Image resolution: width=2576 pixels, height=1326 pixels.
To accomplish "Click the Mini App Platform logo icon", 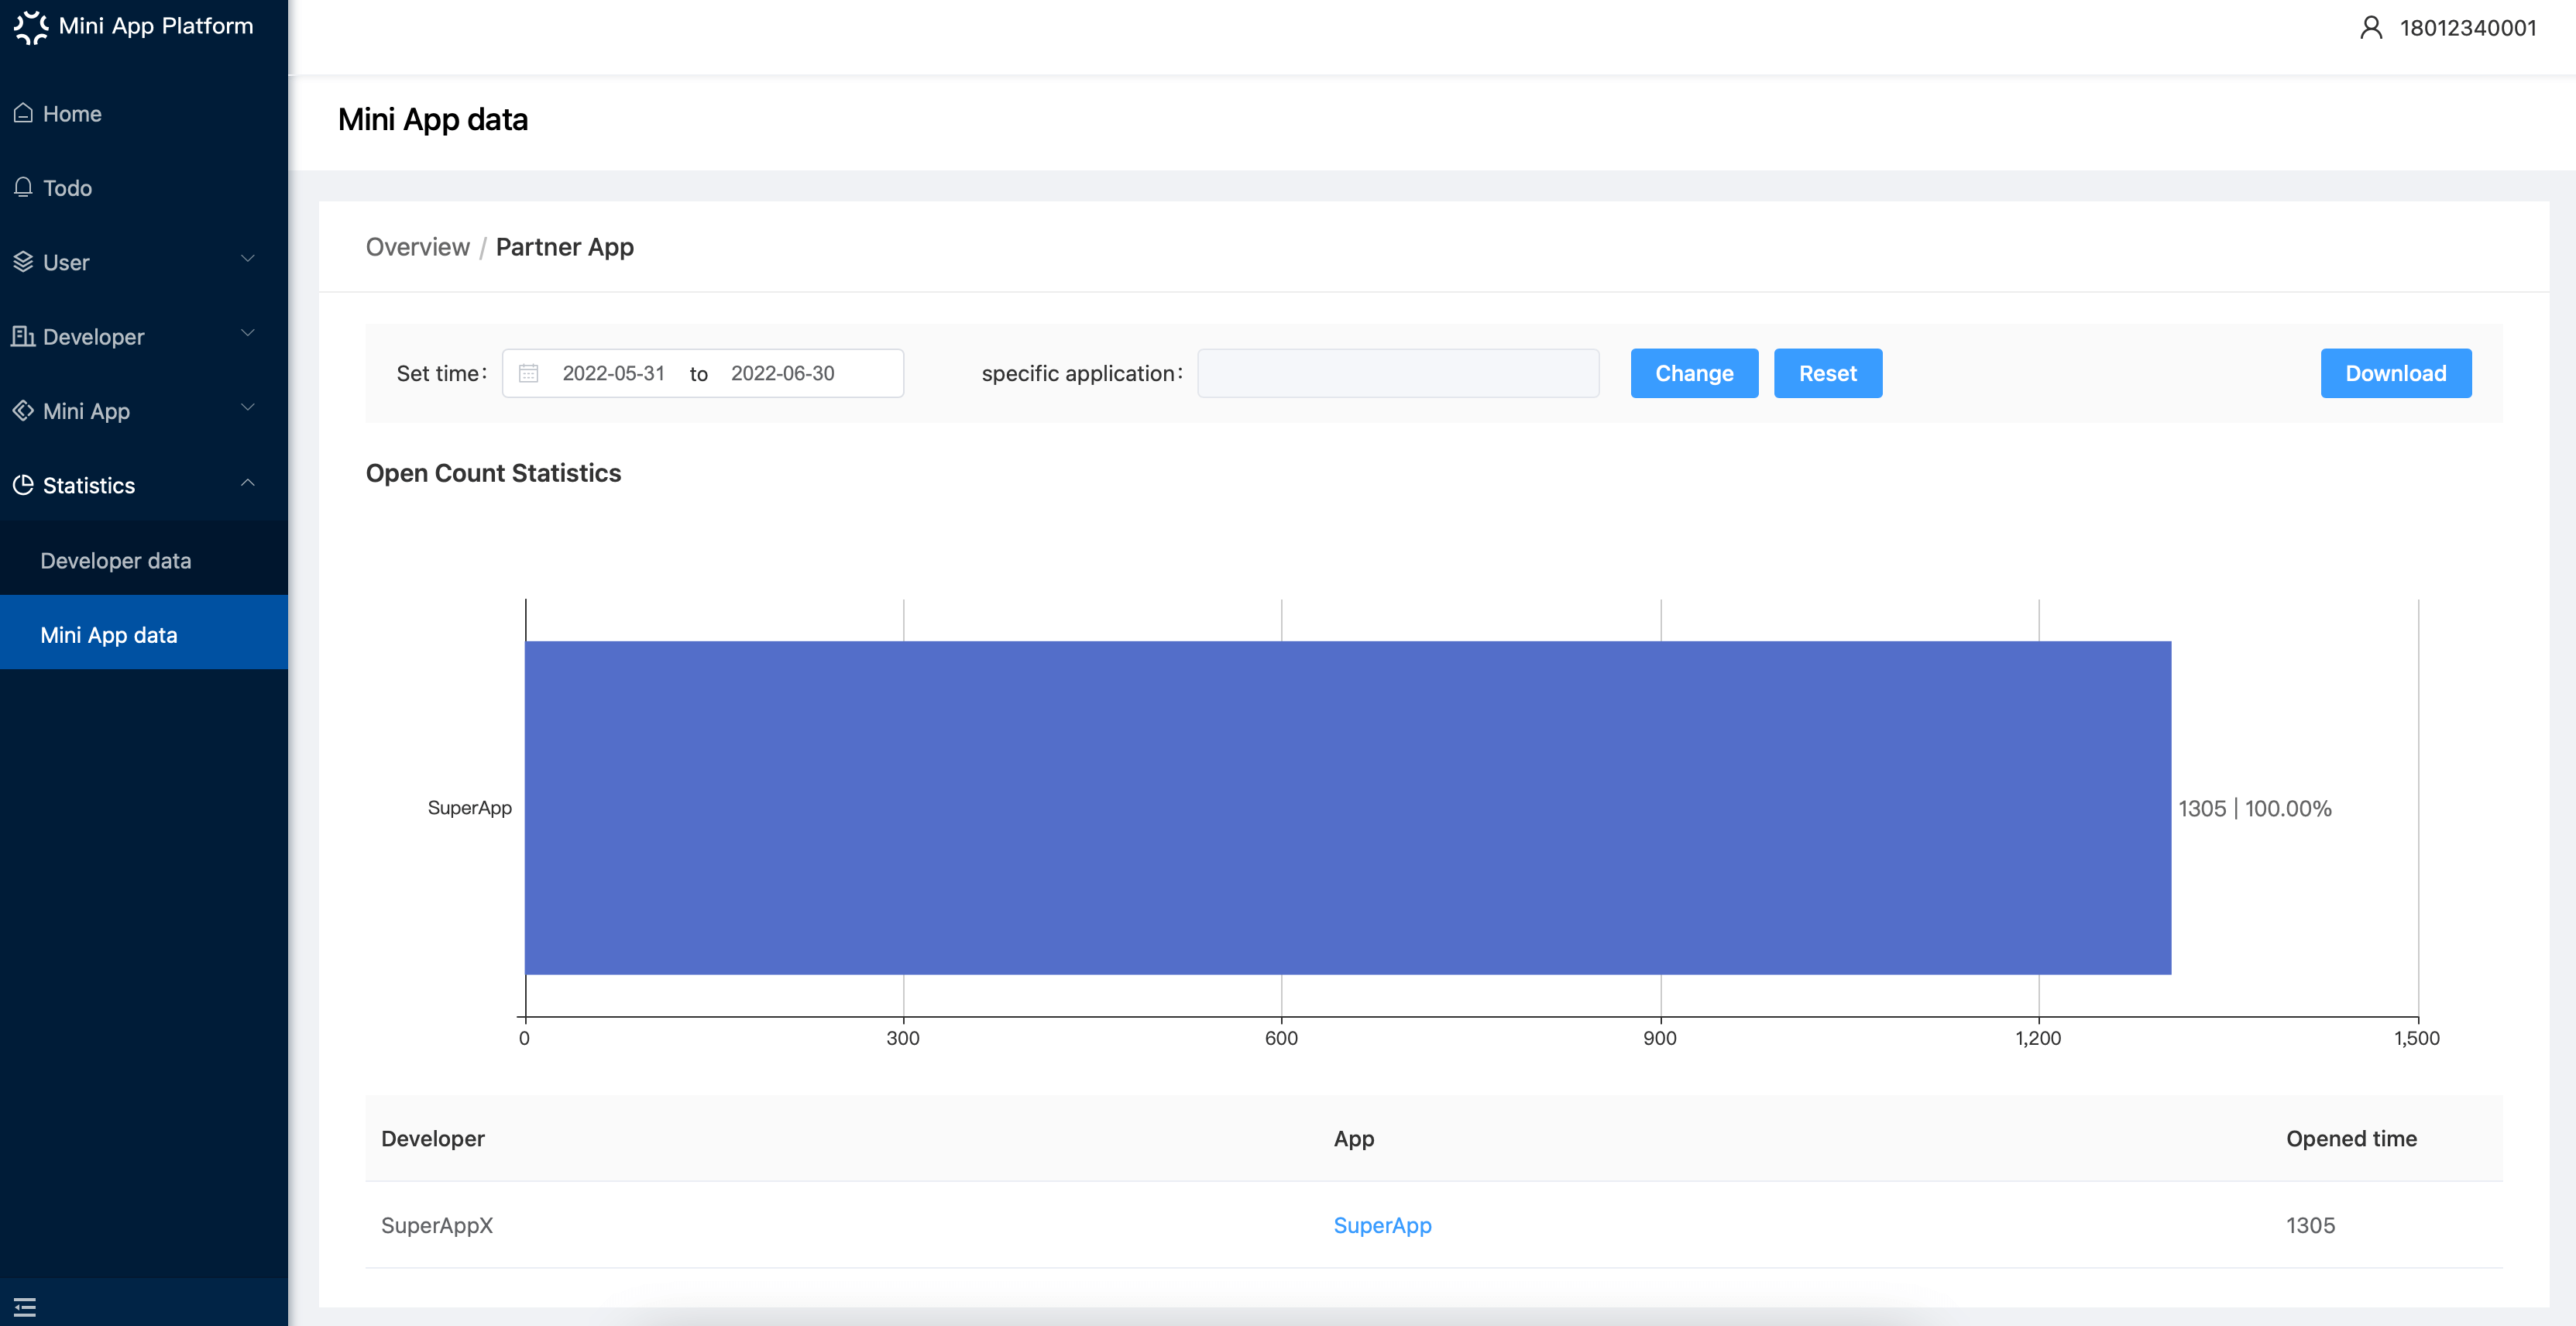I will (30, 27).
